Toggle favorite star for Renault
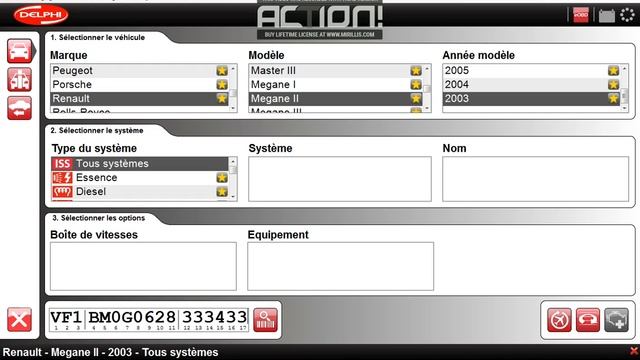The image size is (640, 360). point(222,98)
